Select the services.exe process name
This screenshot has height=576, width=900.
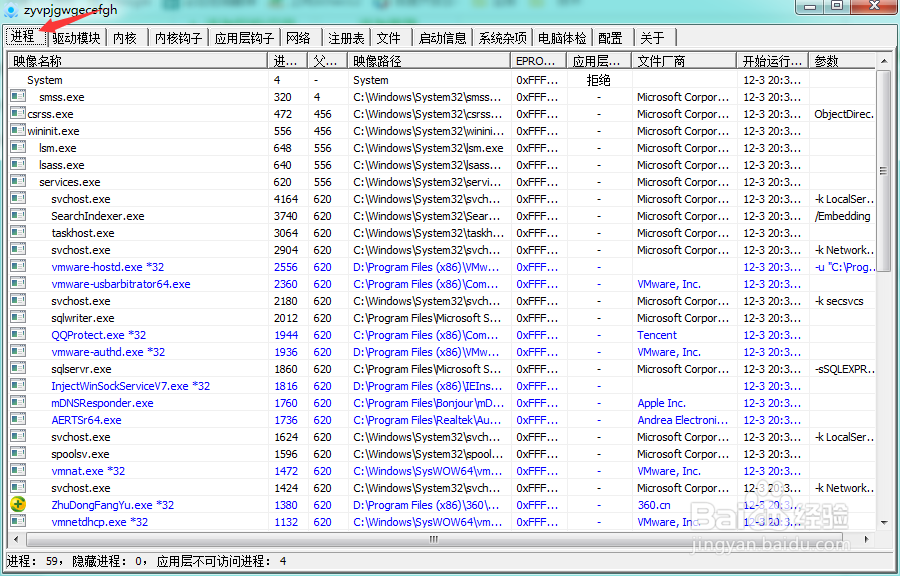(x=69, y=182)
